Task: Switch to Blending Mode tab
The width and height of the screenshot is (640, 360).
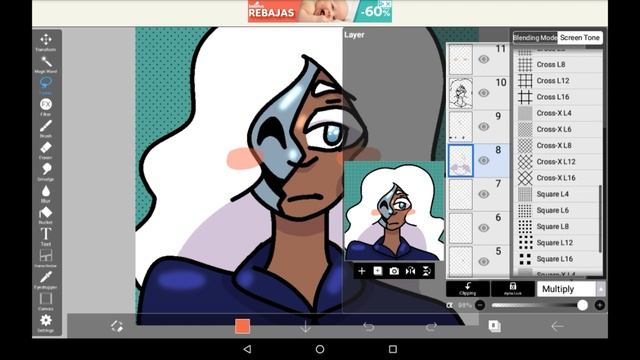Action: 535,38
